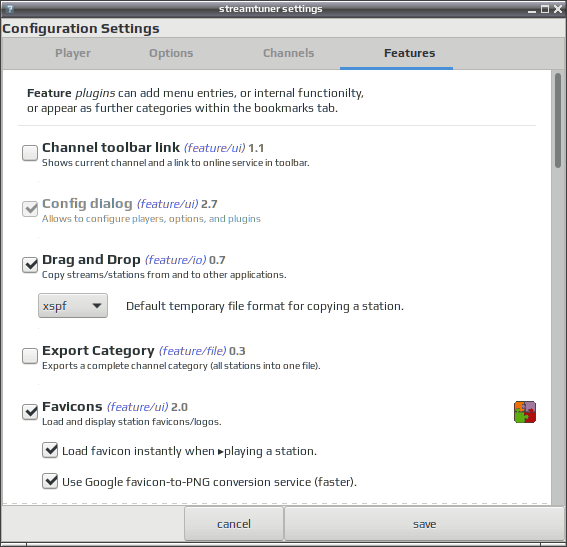This screenshot has width=567, height=547.
Task: Click the save button
Action: 425,524
